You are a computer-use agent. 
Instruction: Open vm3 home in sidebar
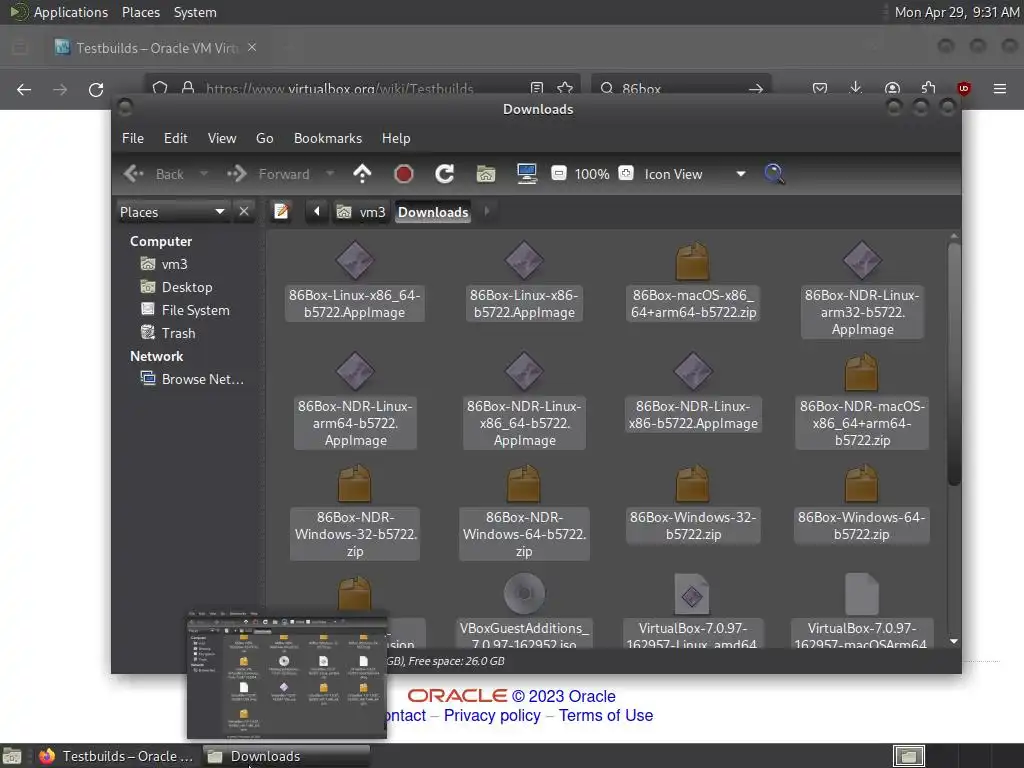coord(165,264)
